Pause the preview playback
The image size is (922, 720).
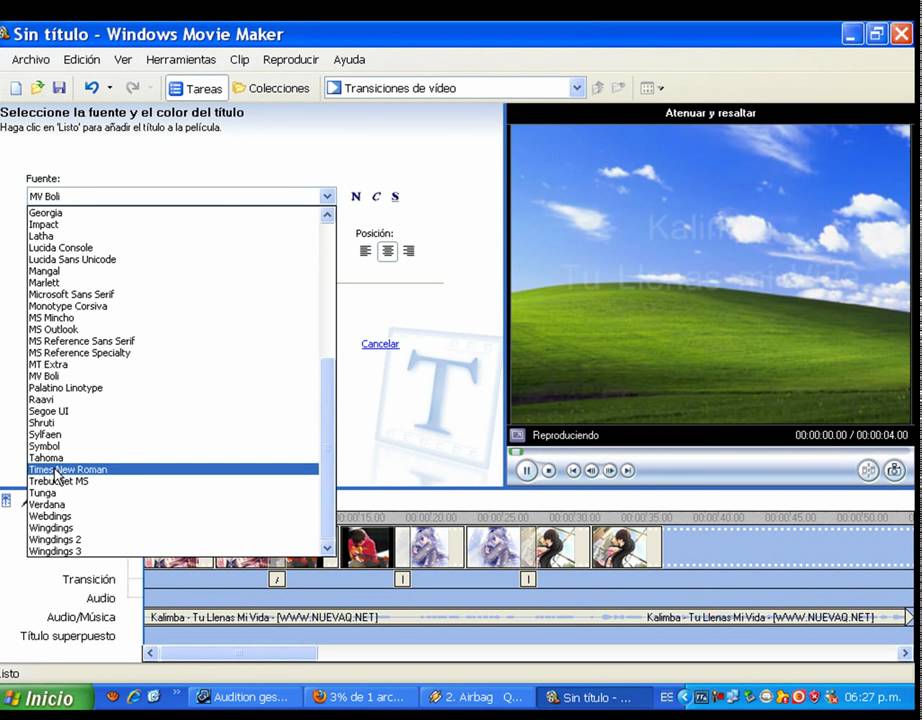click(526, 471)
